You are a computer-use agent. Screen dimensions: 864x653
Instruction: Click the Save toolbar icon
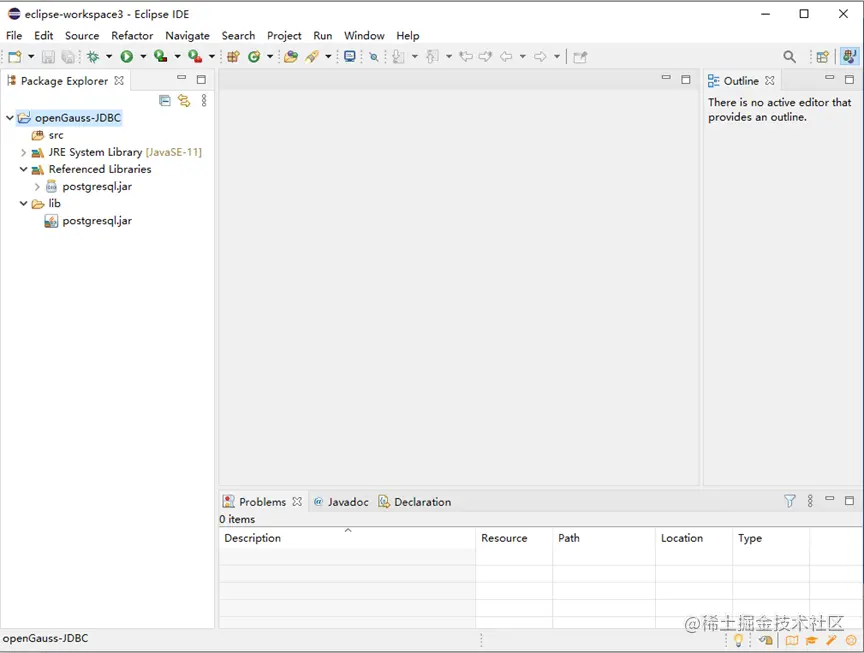[48, 57]
